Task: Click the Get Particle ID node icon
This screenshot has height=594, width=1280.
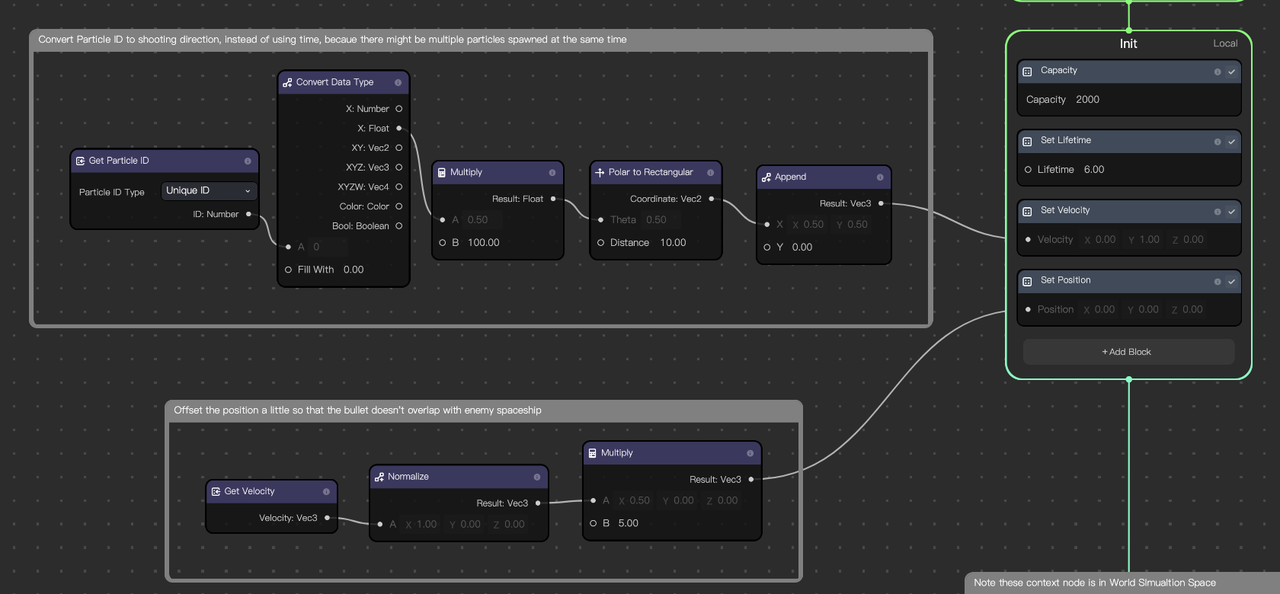Action: click(x=81, y=161)
